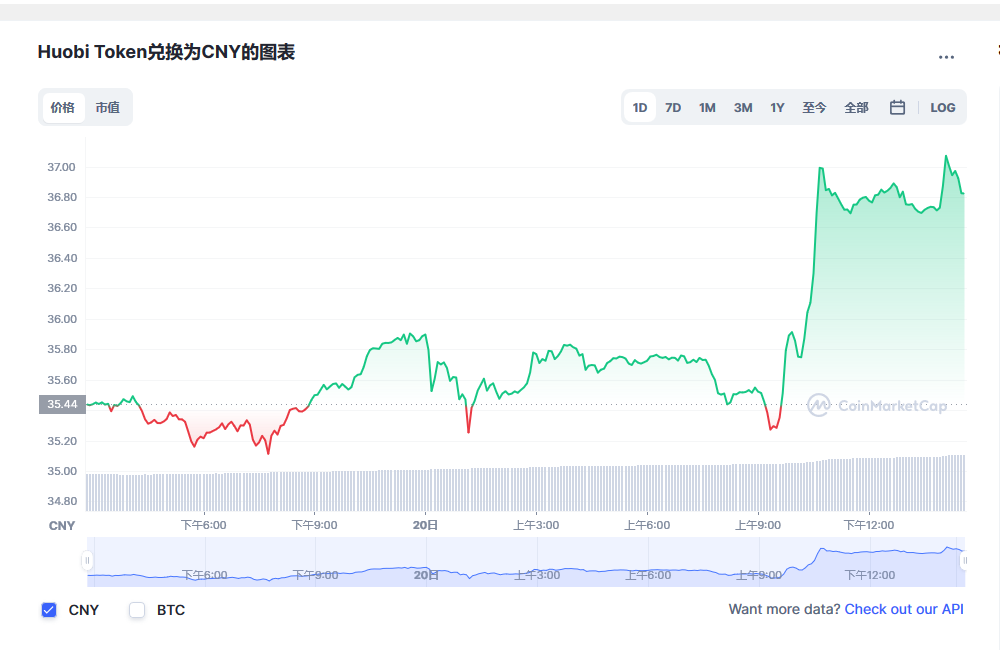Click the 34.80 price axis label
This screenshot has width=1000, height=650.
tap(61, 501)
